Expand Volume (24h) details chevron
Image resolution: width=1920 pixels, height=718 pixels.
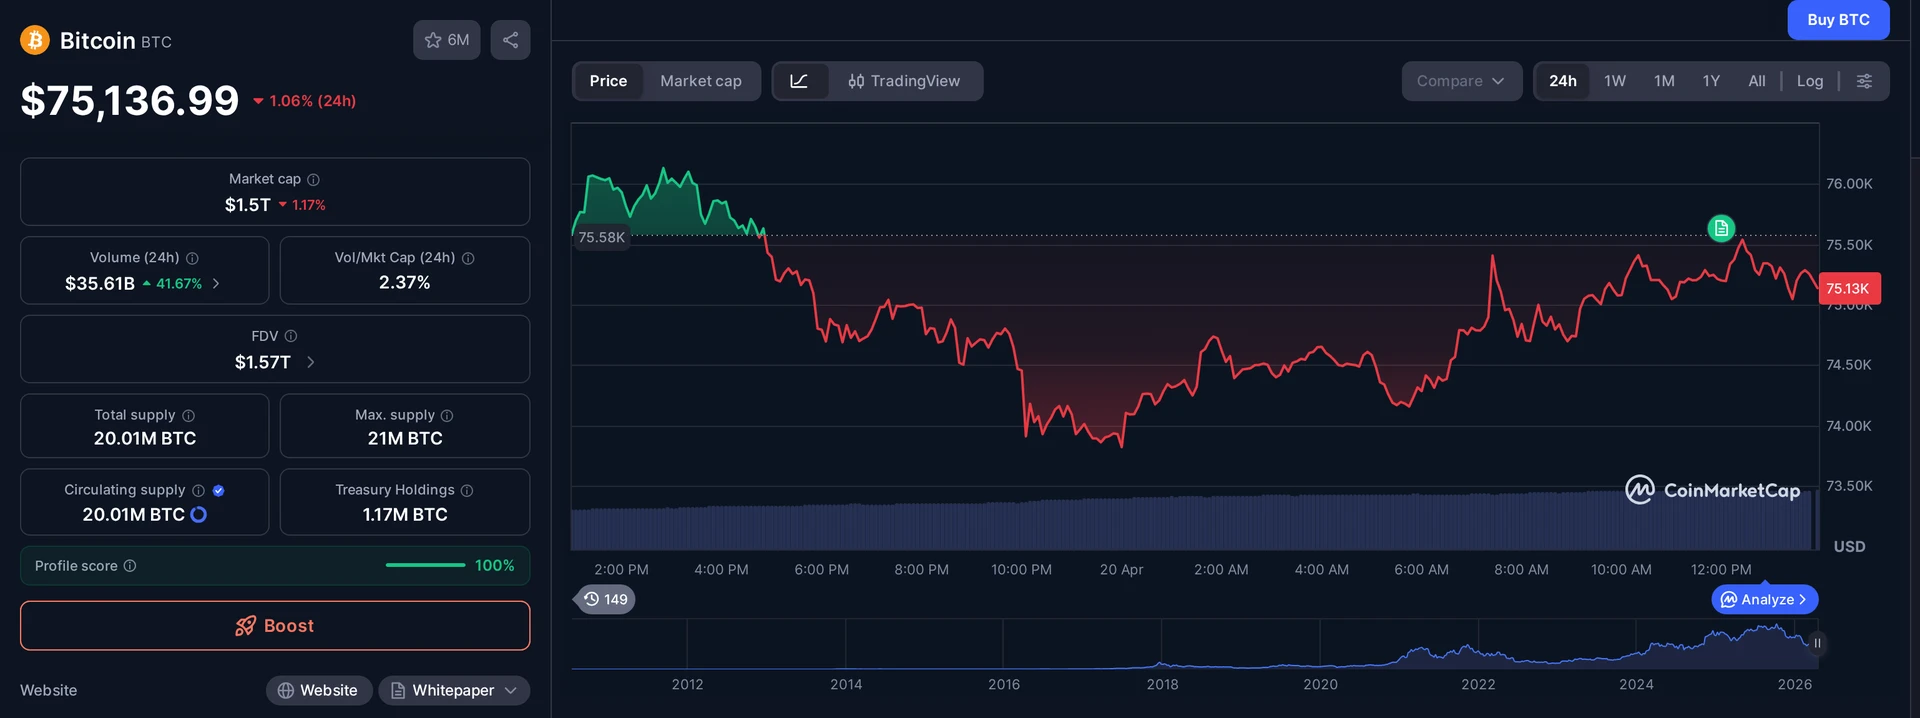pos(216,284)
